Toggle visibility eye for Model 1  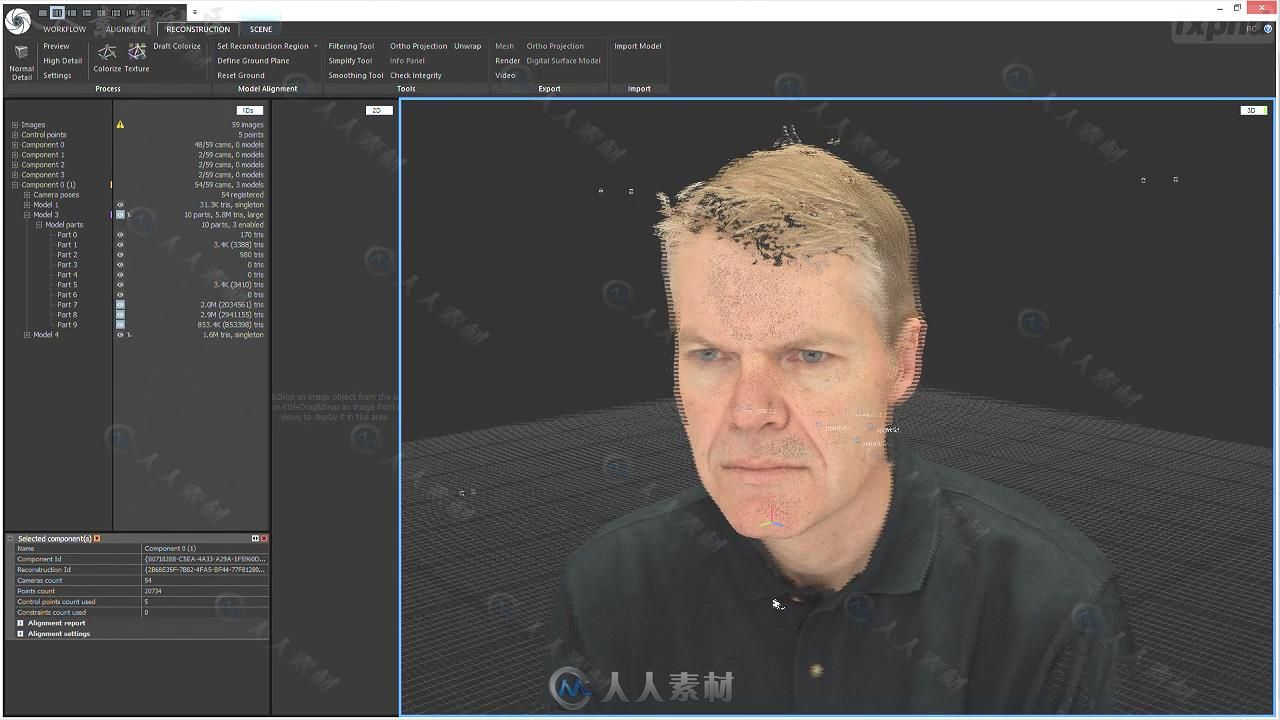tap(120, 205)
